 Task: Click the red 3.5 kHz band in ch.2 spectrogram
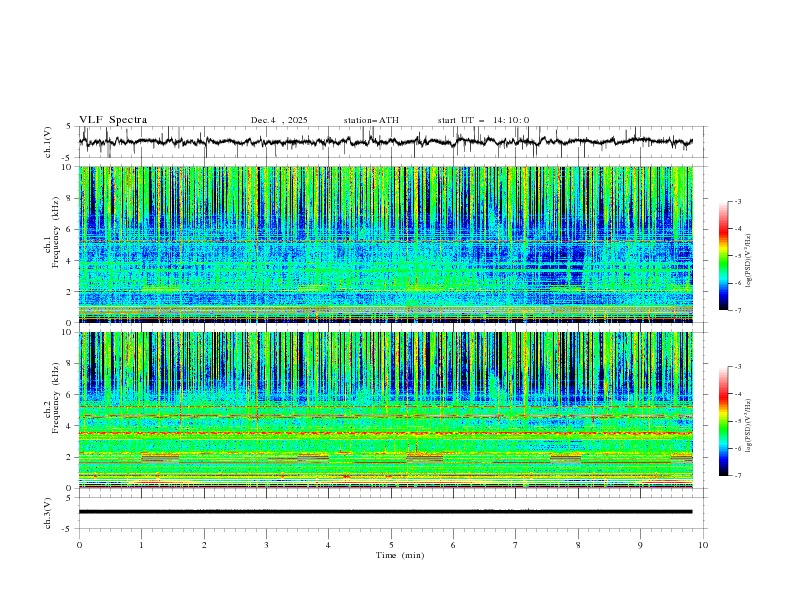point(385,433)
